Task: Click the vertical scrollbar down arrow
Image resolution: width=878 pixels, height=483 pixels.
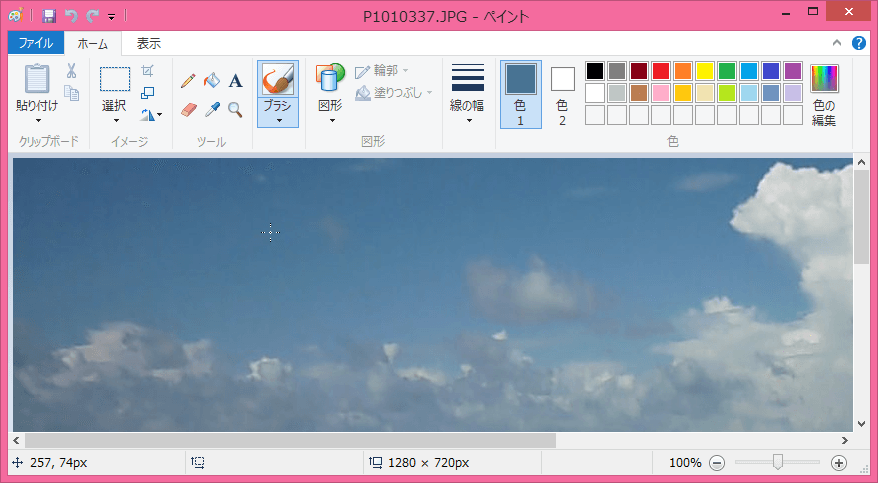Action: pyautogui.click(x=861, y=424)
